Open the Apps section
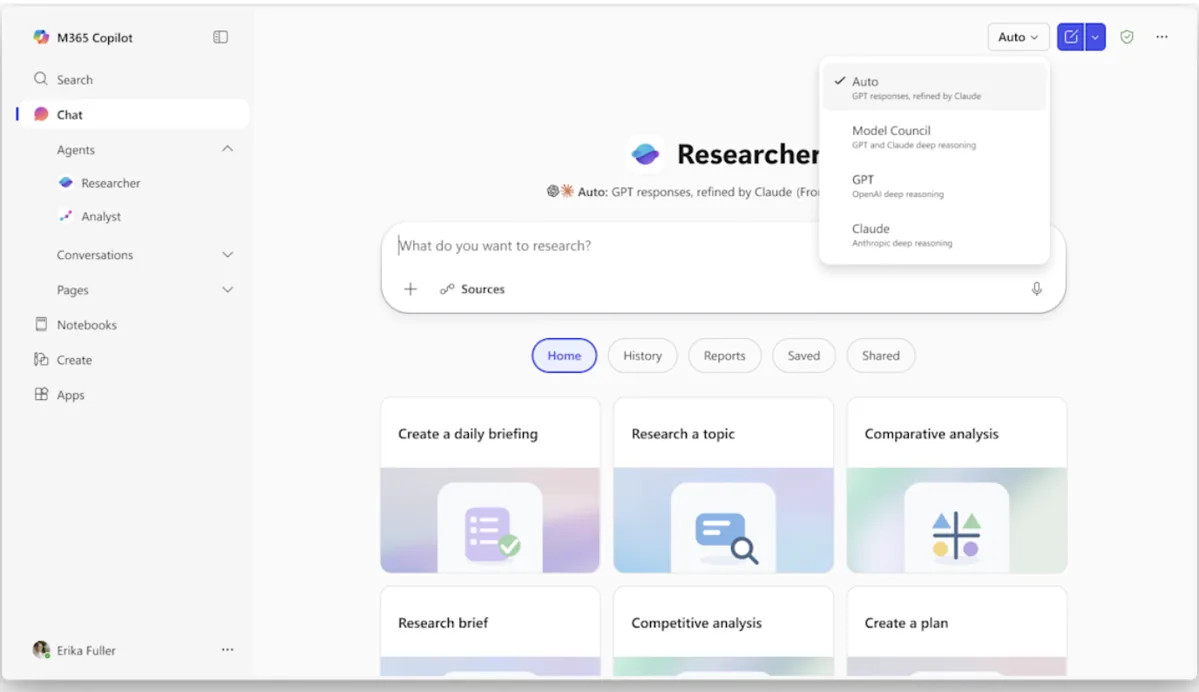 [x=71, y=394]
